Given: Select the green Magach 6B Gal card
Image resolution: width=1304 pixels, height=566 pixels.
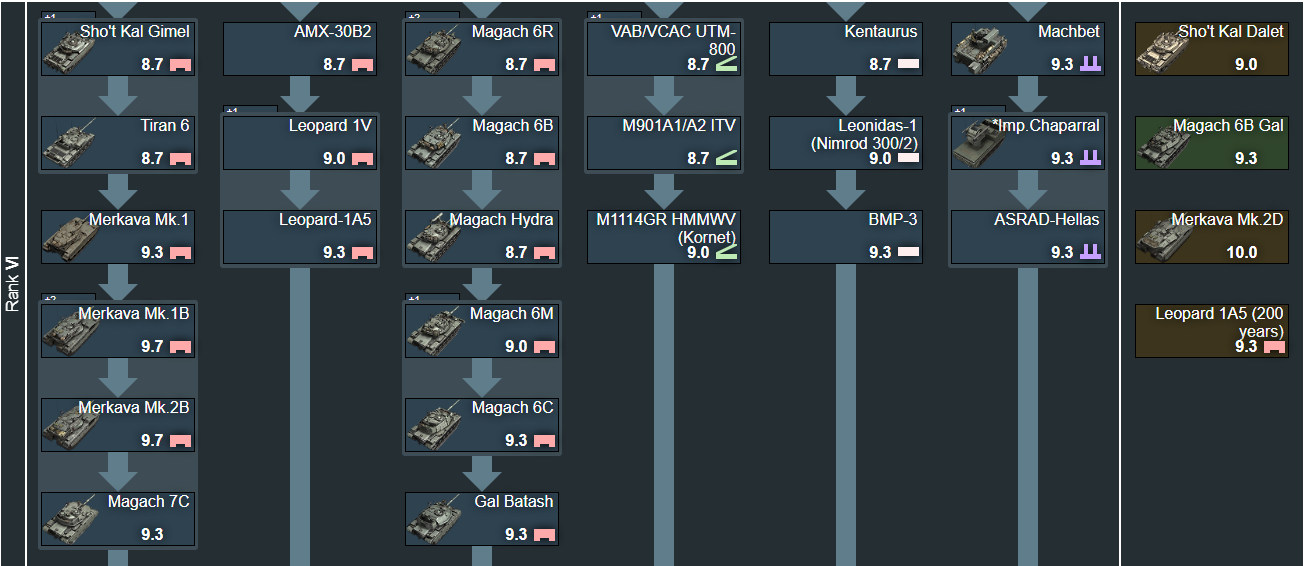Looking at the screenshot, I should [x=1212, y=143].
